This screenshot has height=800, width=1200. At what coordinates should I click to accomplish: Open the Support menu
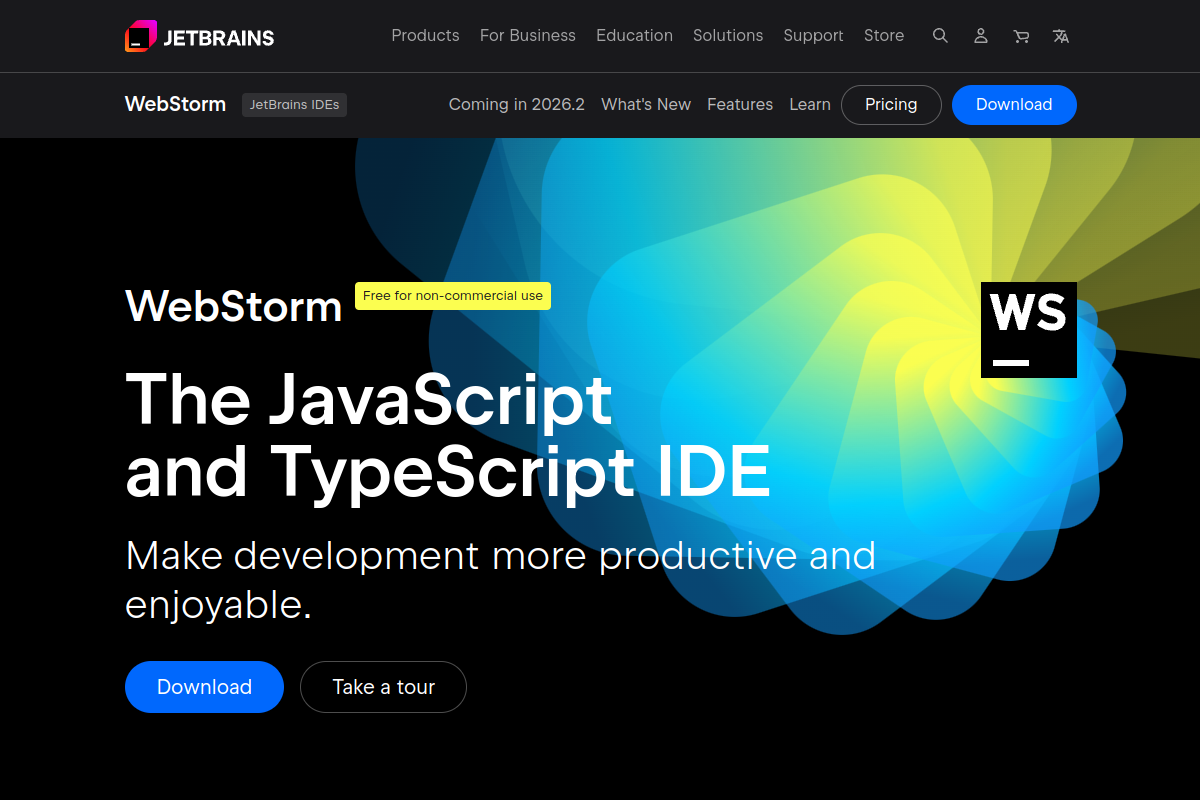point(813,35)
